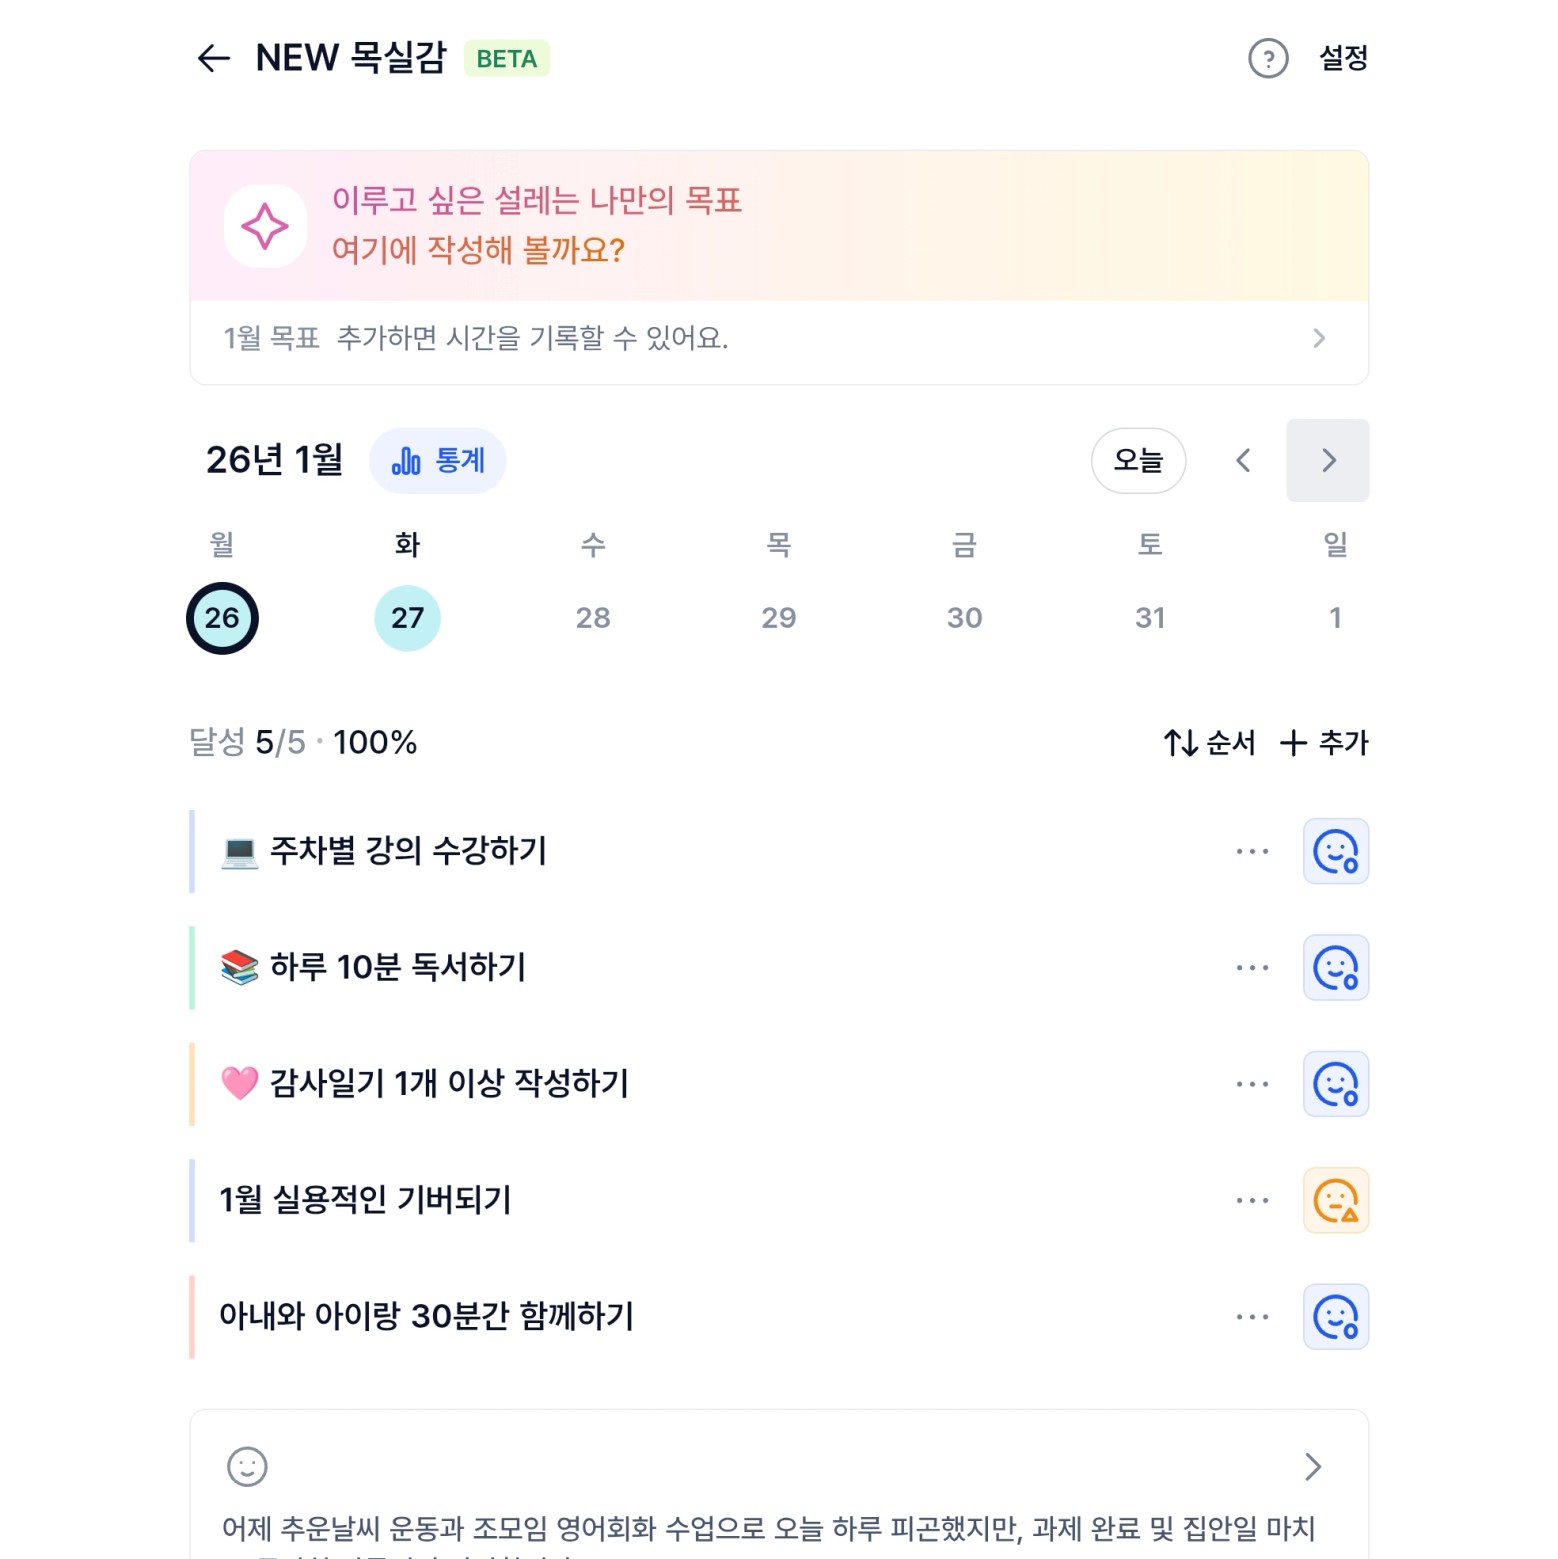Go to the next week
The image size is (1558, 1559).
[x=1327, y=461]
